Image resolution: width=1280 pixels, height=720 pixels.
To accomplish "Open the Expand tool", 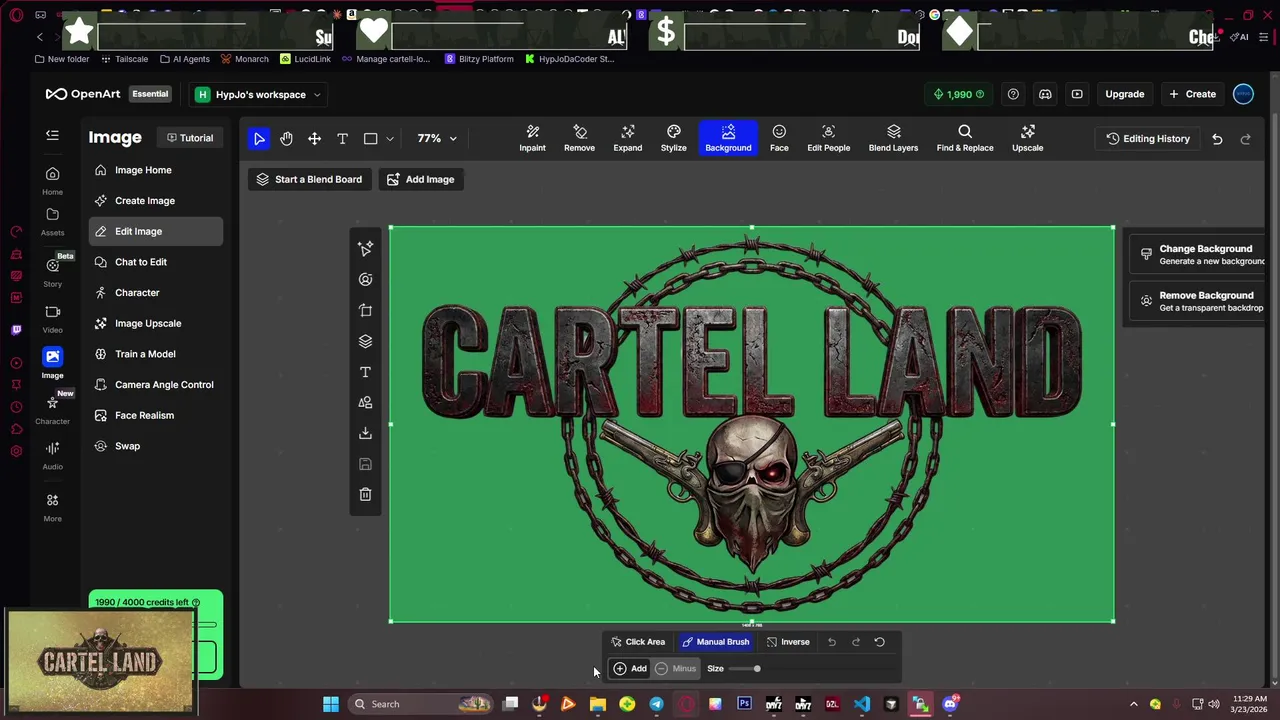I will pyautogui.click(x=628, y=139).
